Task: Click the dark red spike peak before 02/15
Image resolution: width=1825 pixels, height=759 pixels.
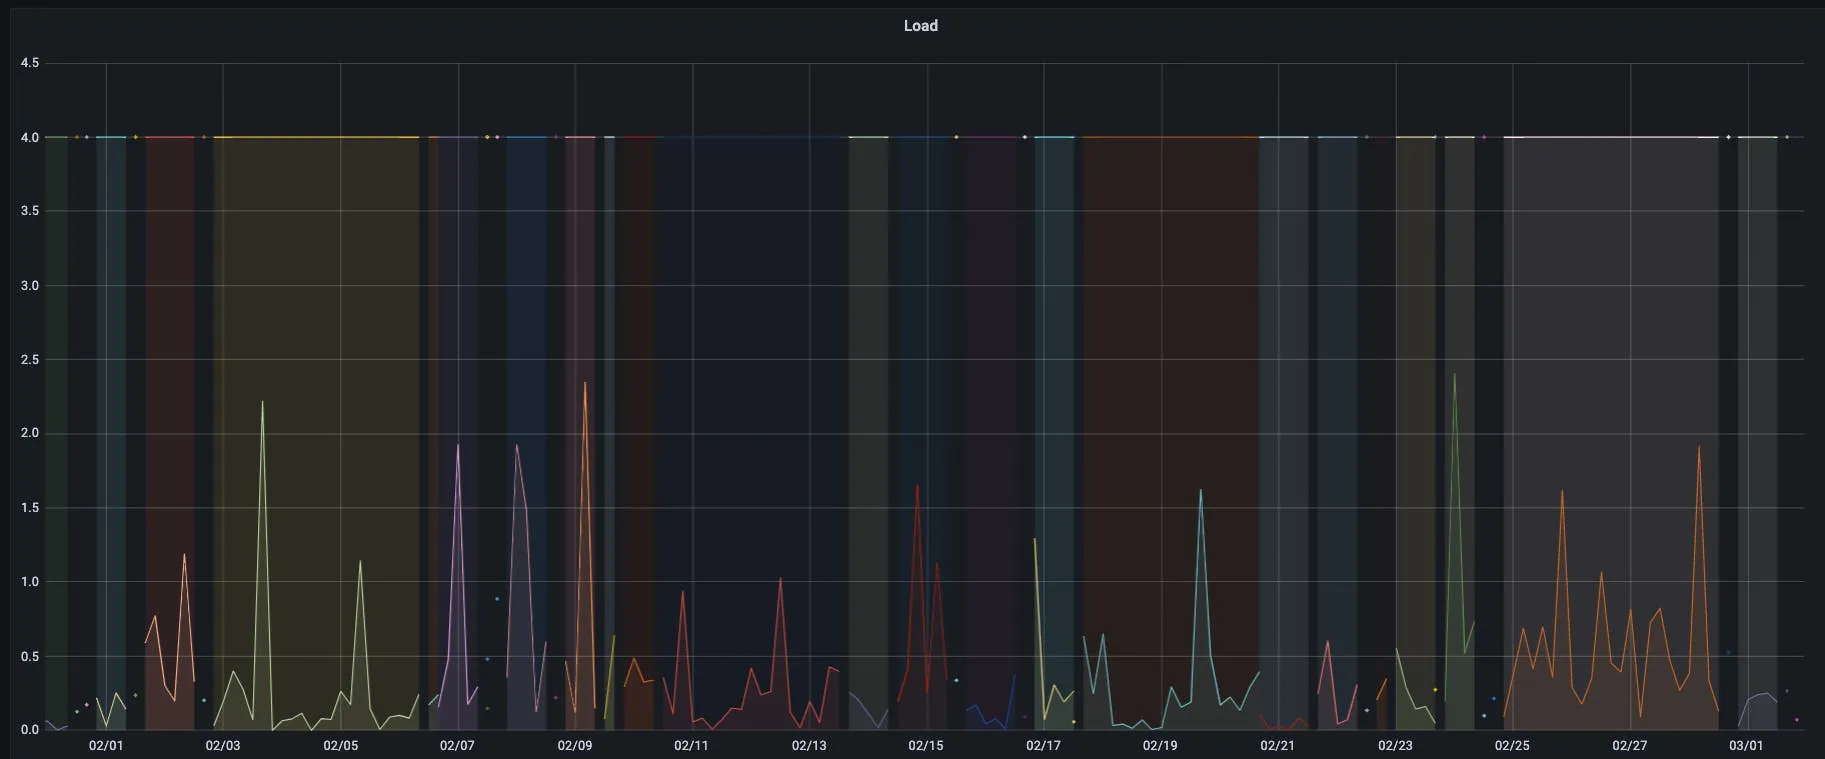Action: pos(917,486)
